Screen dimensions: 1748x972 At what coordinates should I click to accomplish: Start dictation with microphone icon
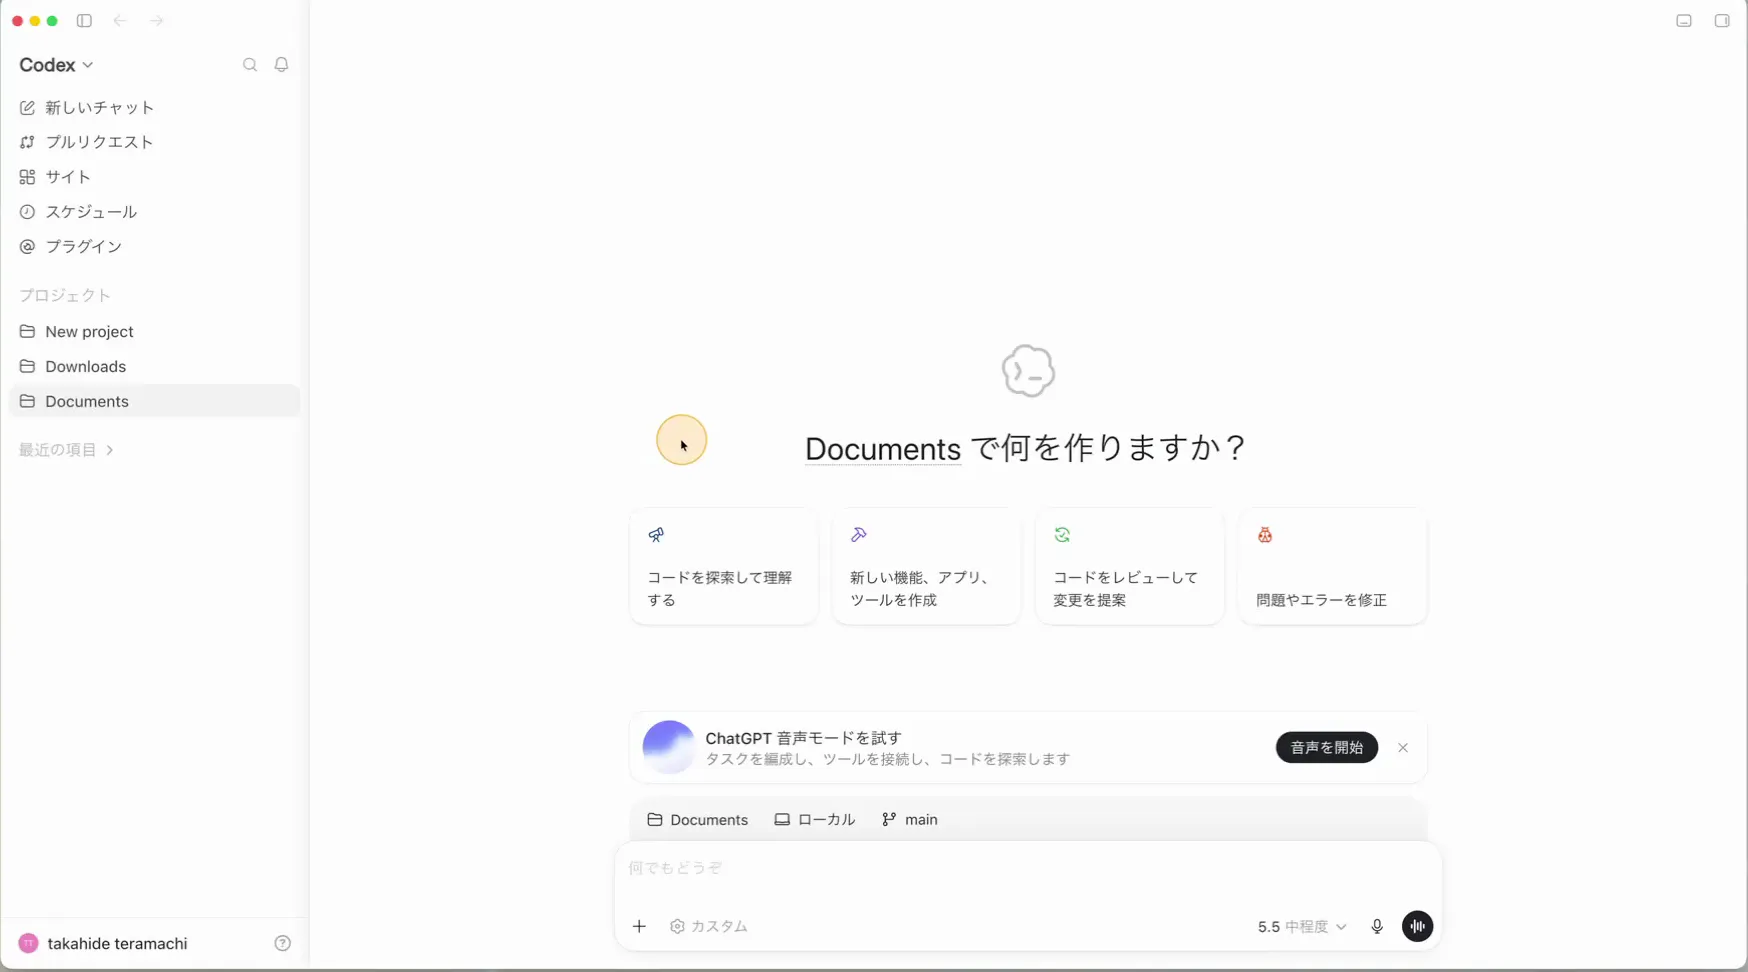[x=1377, y=927]
